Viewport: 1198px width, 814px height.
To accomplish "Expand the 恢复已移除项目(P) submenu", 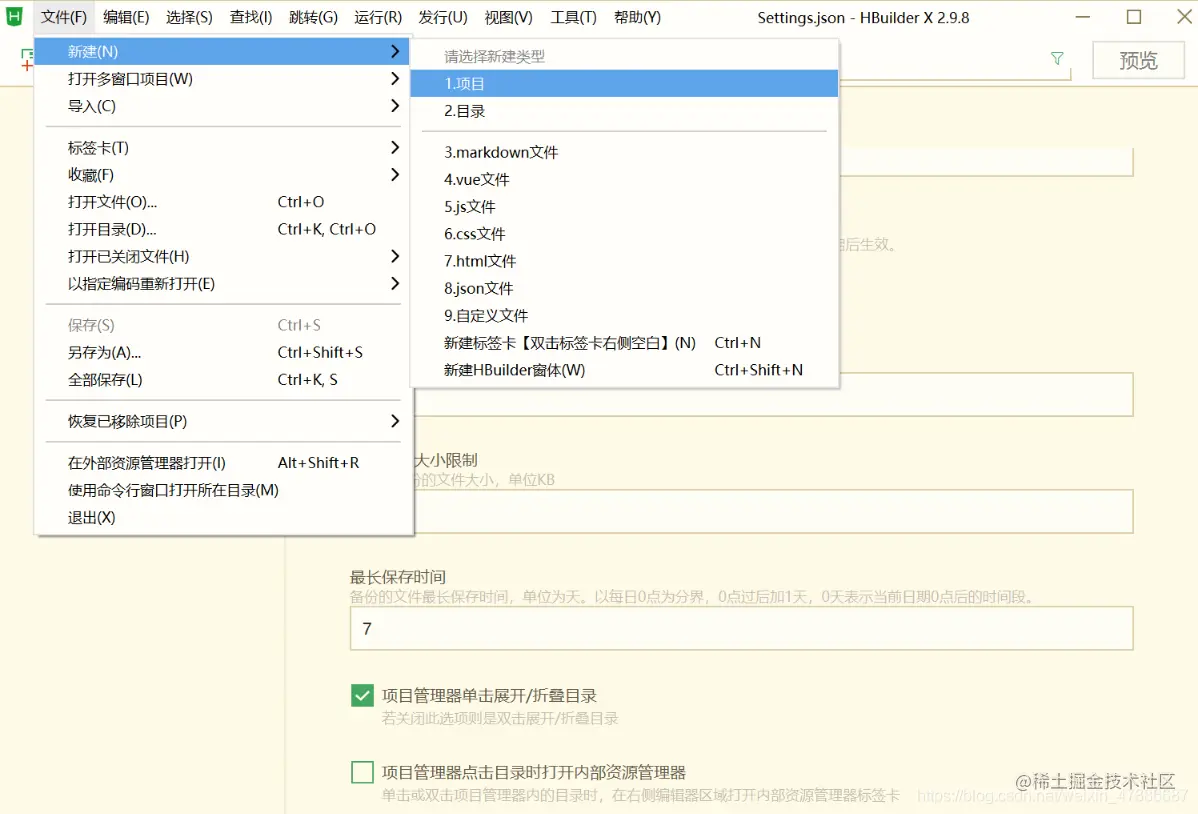I will [x=396, y=421].
